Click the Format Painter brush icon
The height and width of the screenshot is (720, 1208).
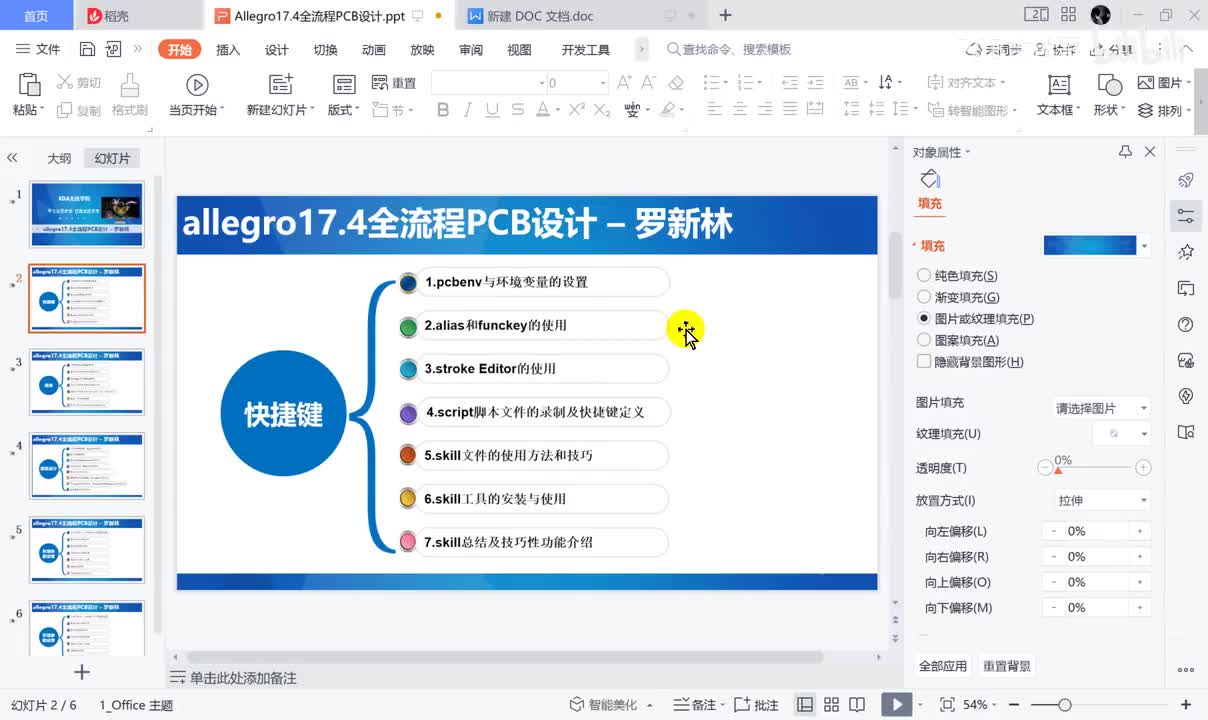pos(129,86)
